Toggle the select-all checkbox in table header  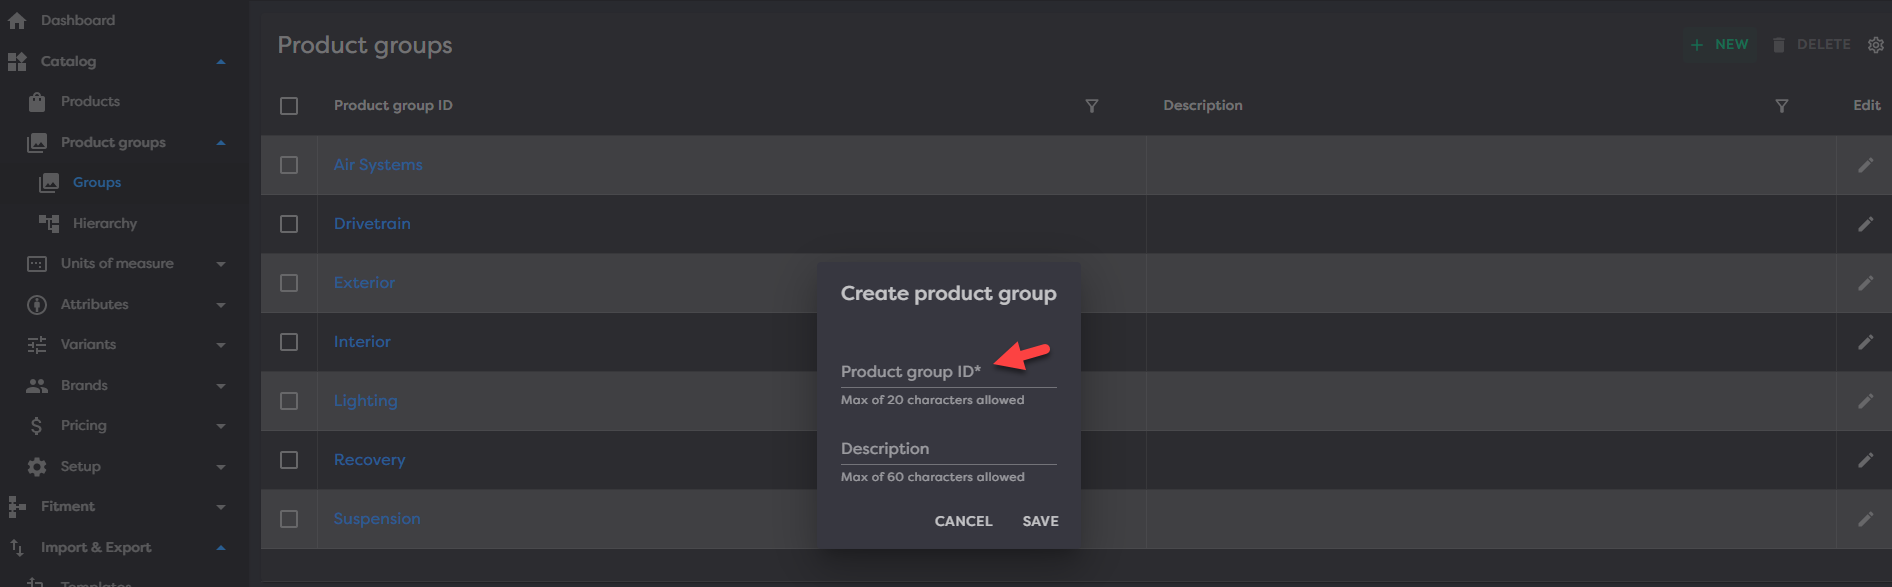289,106
